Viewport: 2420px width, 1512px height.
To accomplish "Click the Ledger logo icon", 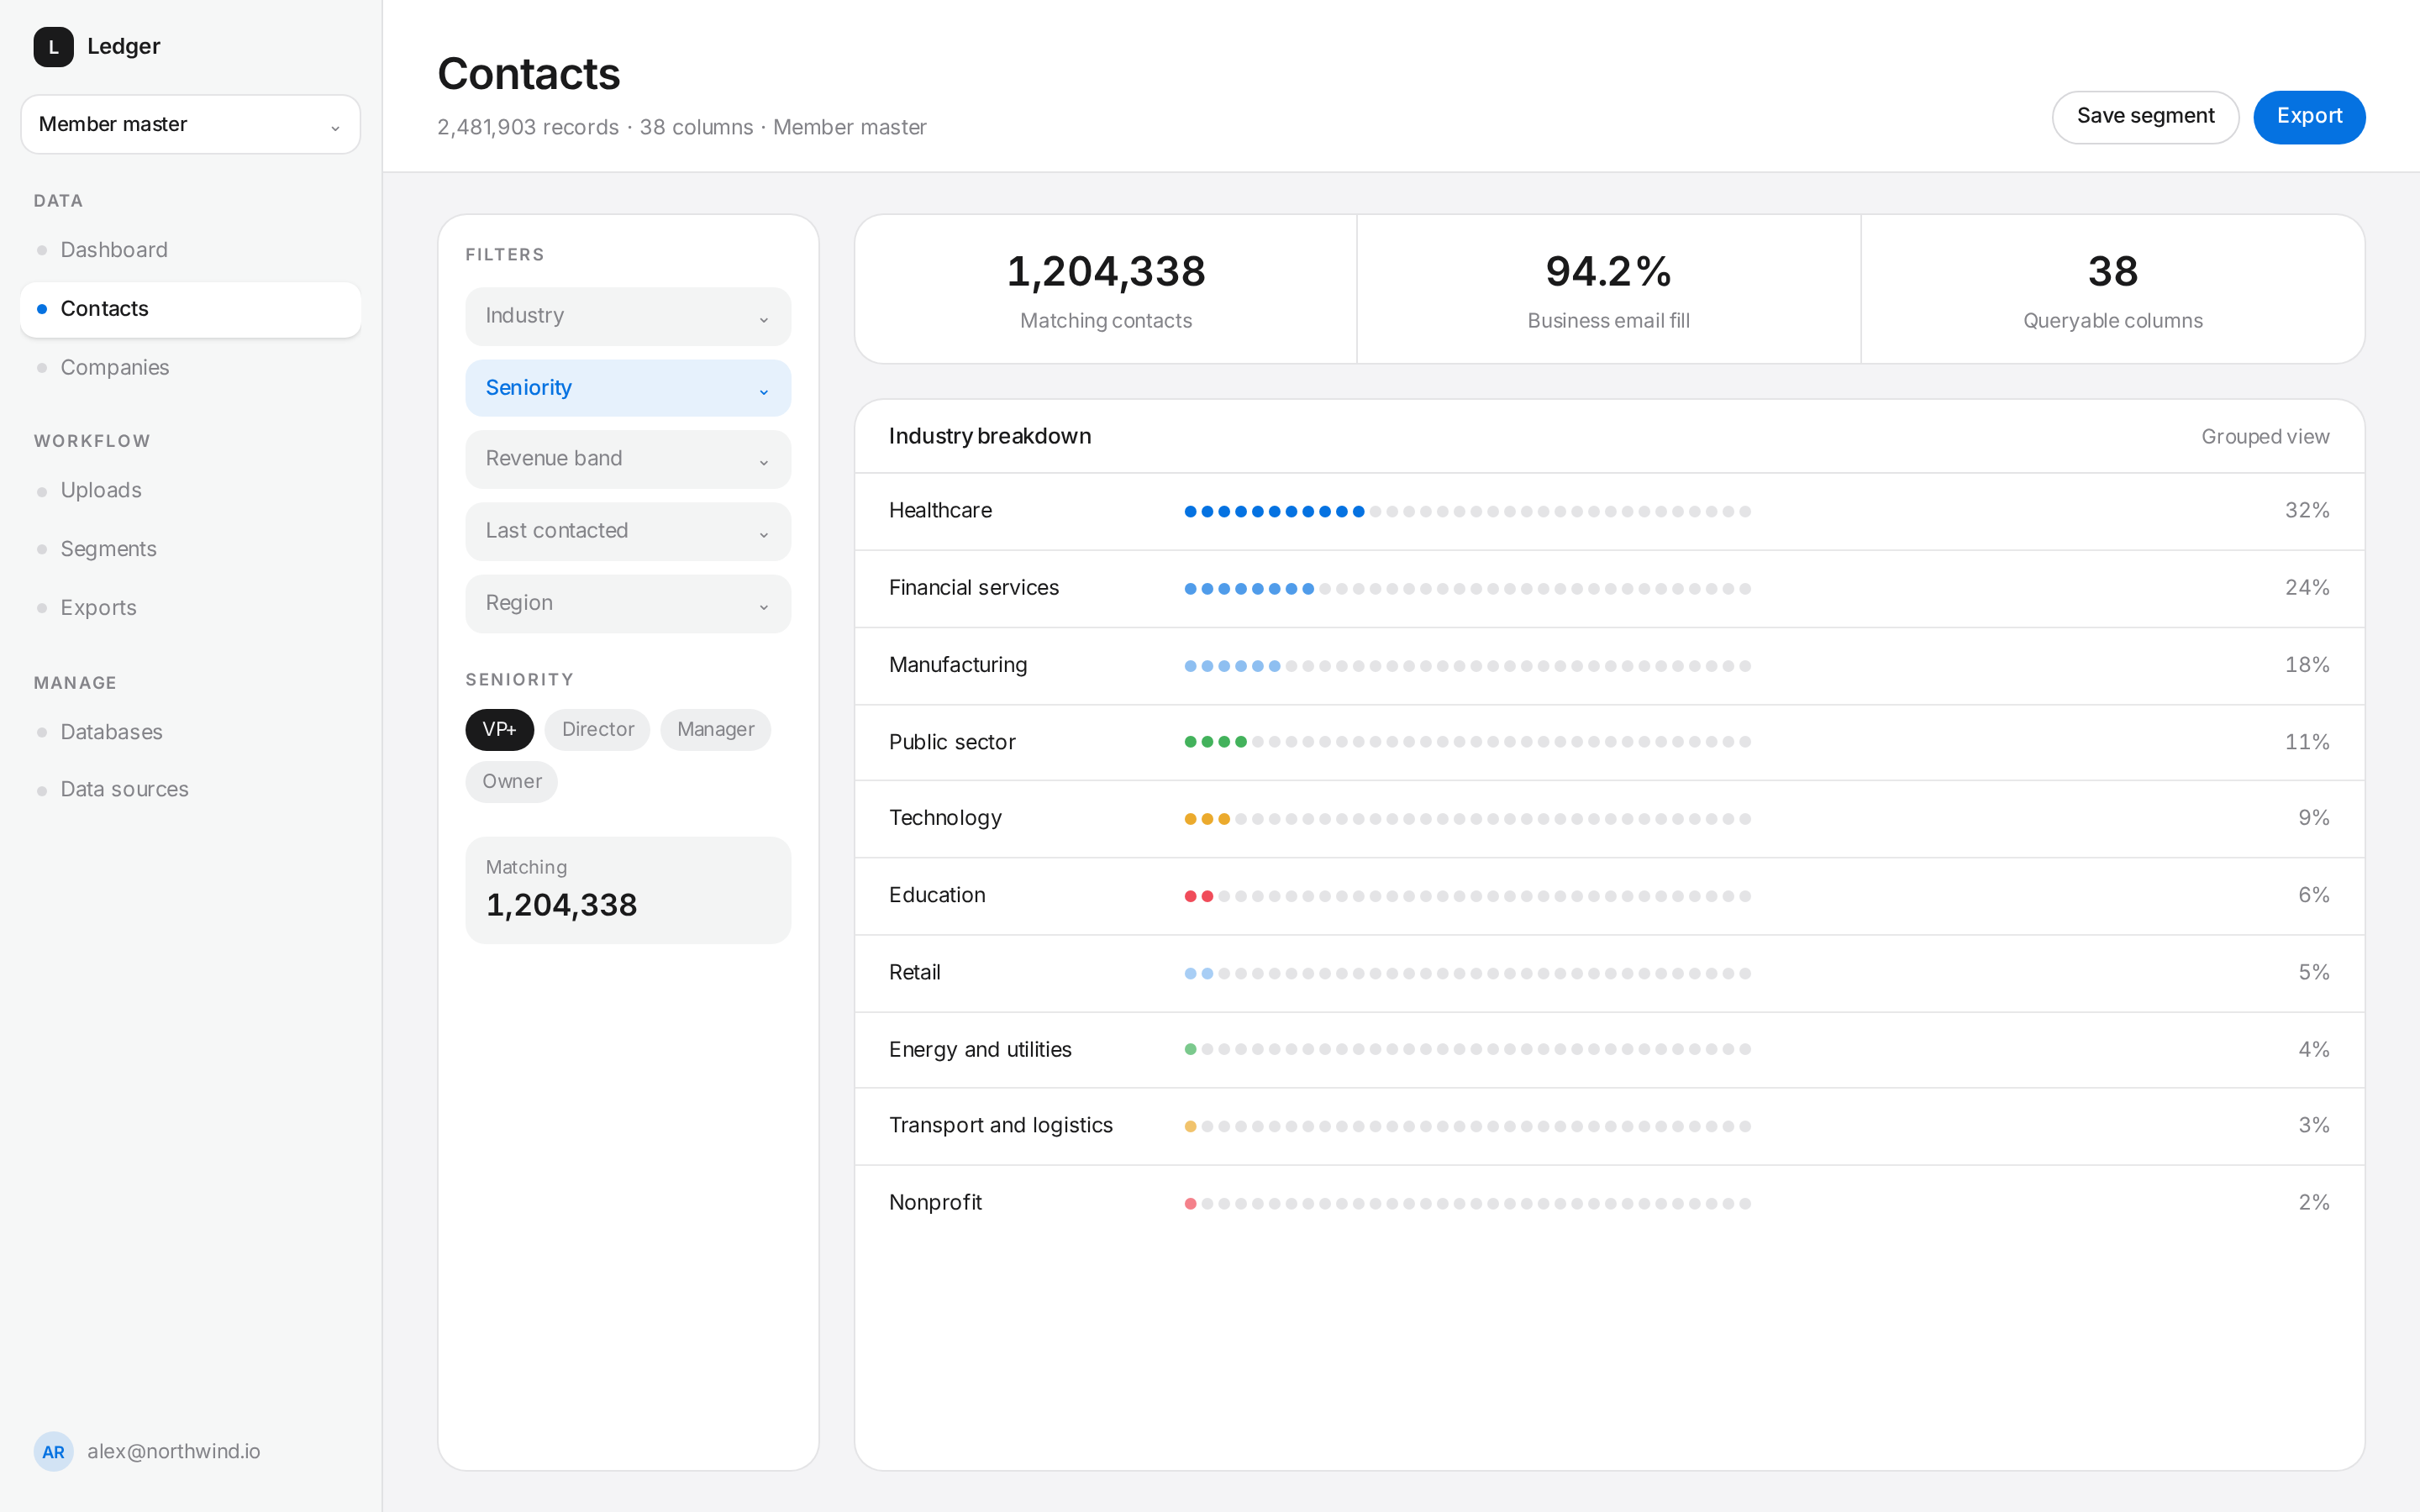I will coord(53,47).
